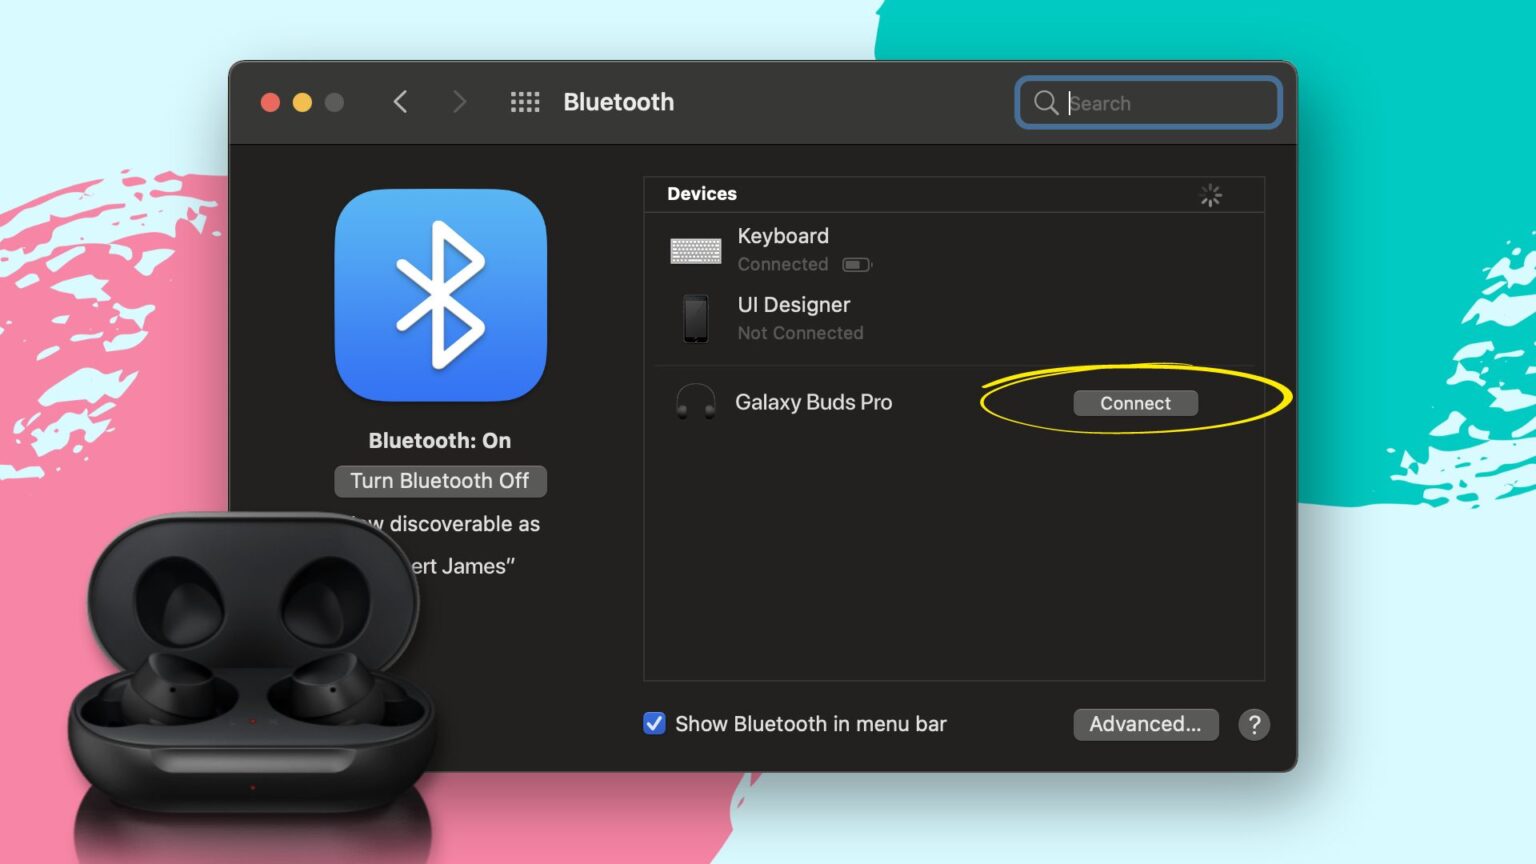
Task: Click the scanning spinner in Devices header
Action: 1211,195
